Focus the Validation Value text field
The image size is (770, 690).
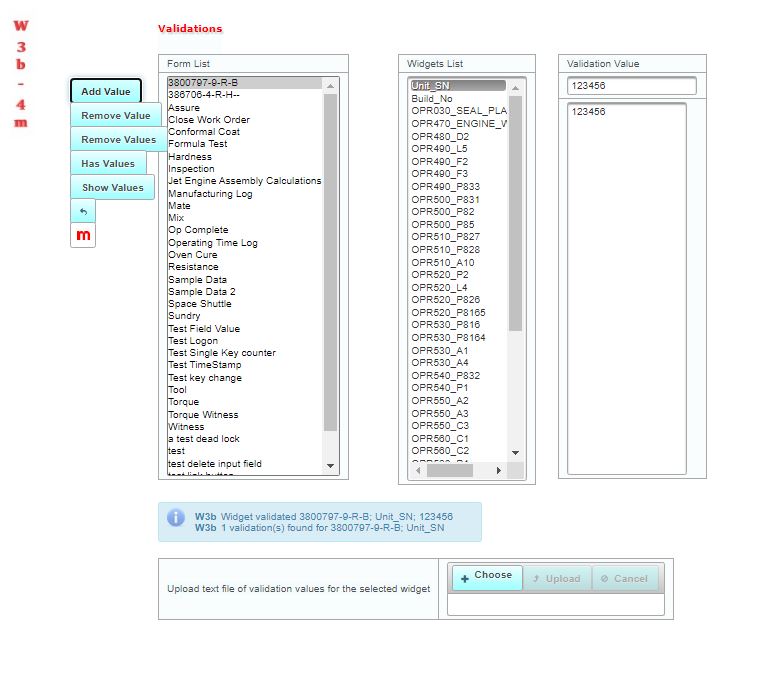click(x=632, y=86)
